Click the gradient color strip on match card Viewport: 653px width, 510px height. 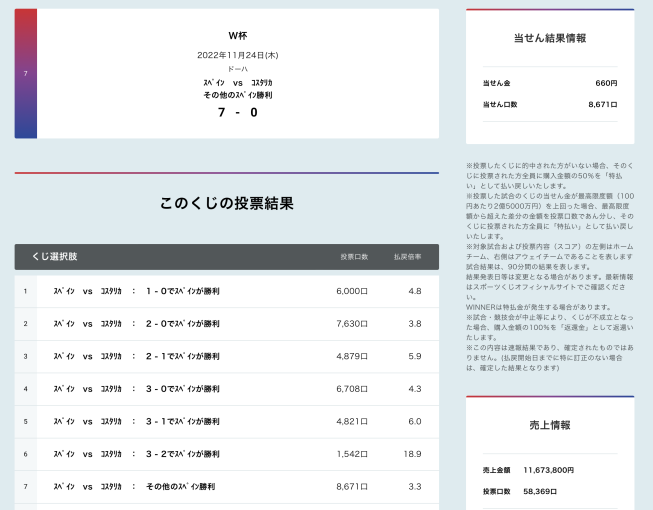[25, 74]
